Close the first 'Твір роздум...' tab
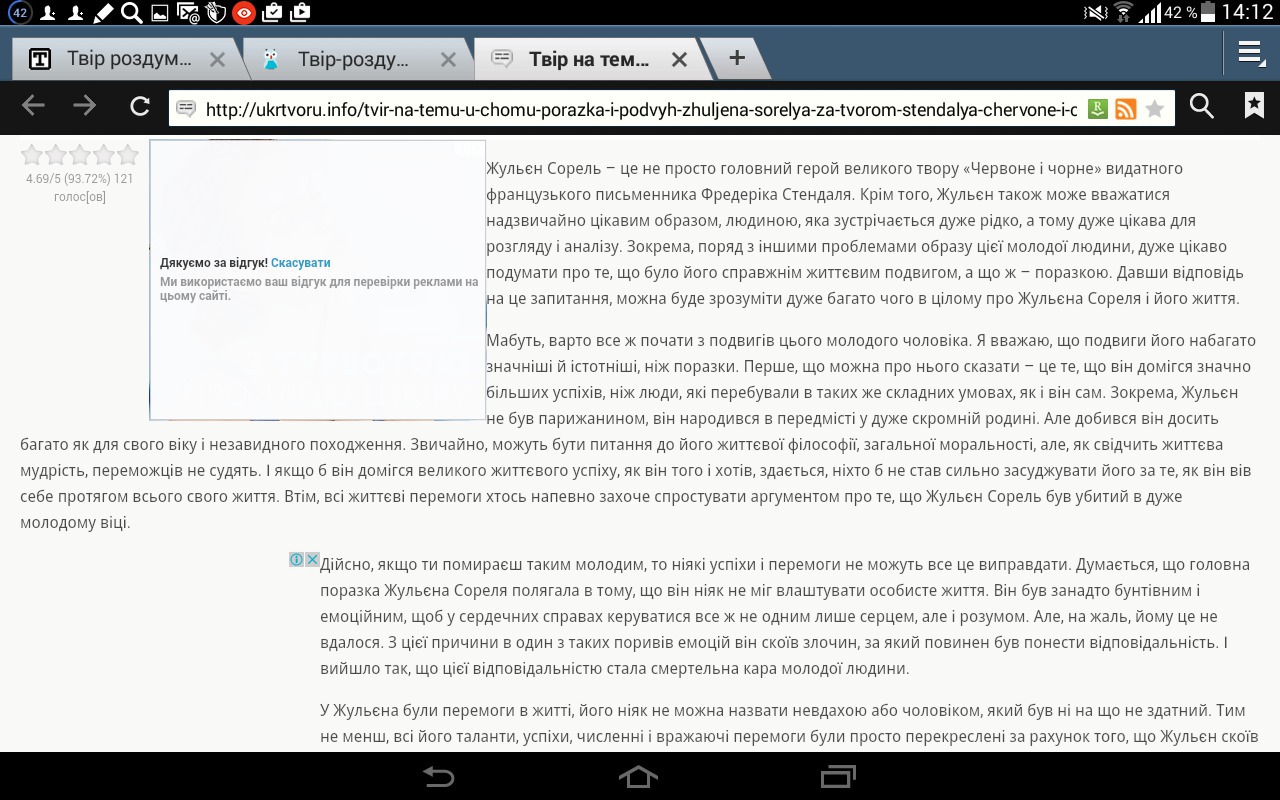Image resolution: width=1280 pixels, height=800 pixels. 217,59
